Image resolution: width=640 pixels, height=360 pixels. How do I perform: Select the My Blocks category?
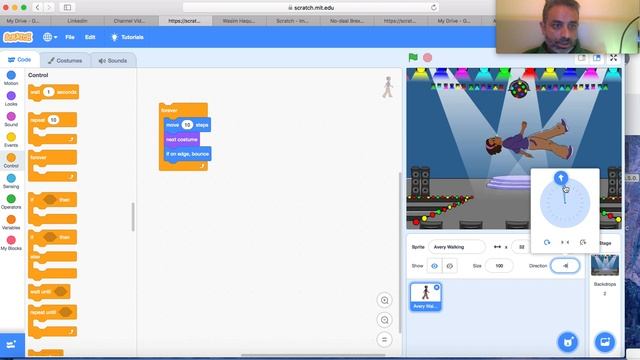click(11, 243)
